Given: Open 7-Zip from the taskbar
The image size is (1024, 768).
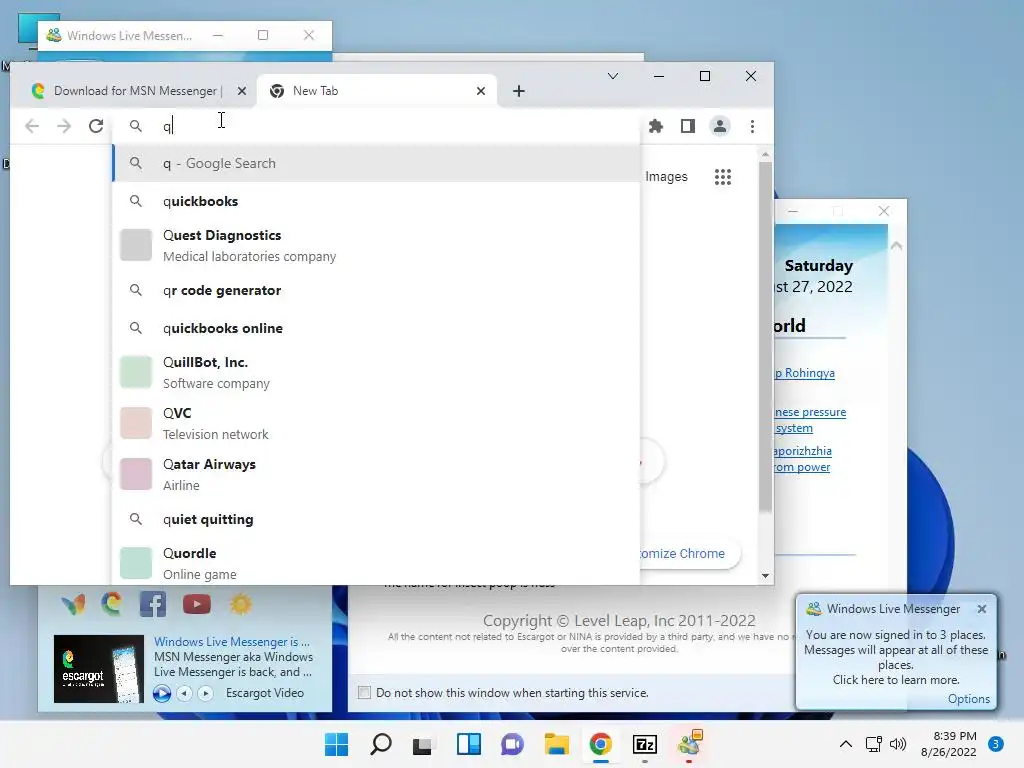Looking at the screenshot, I should 645,744.
